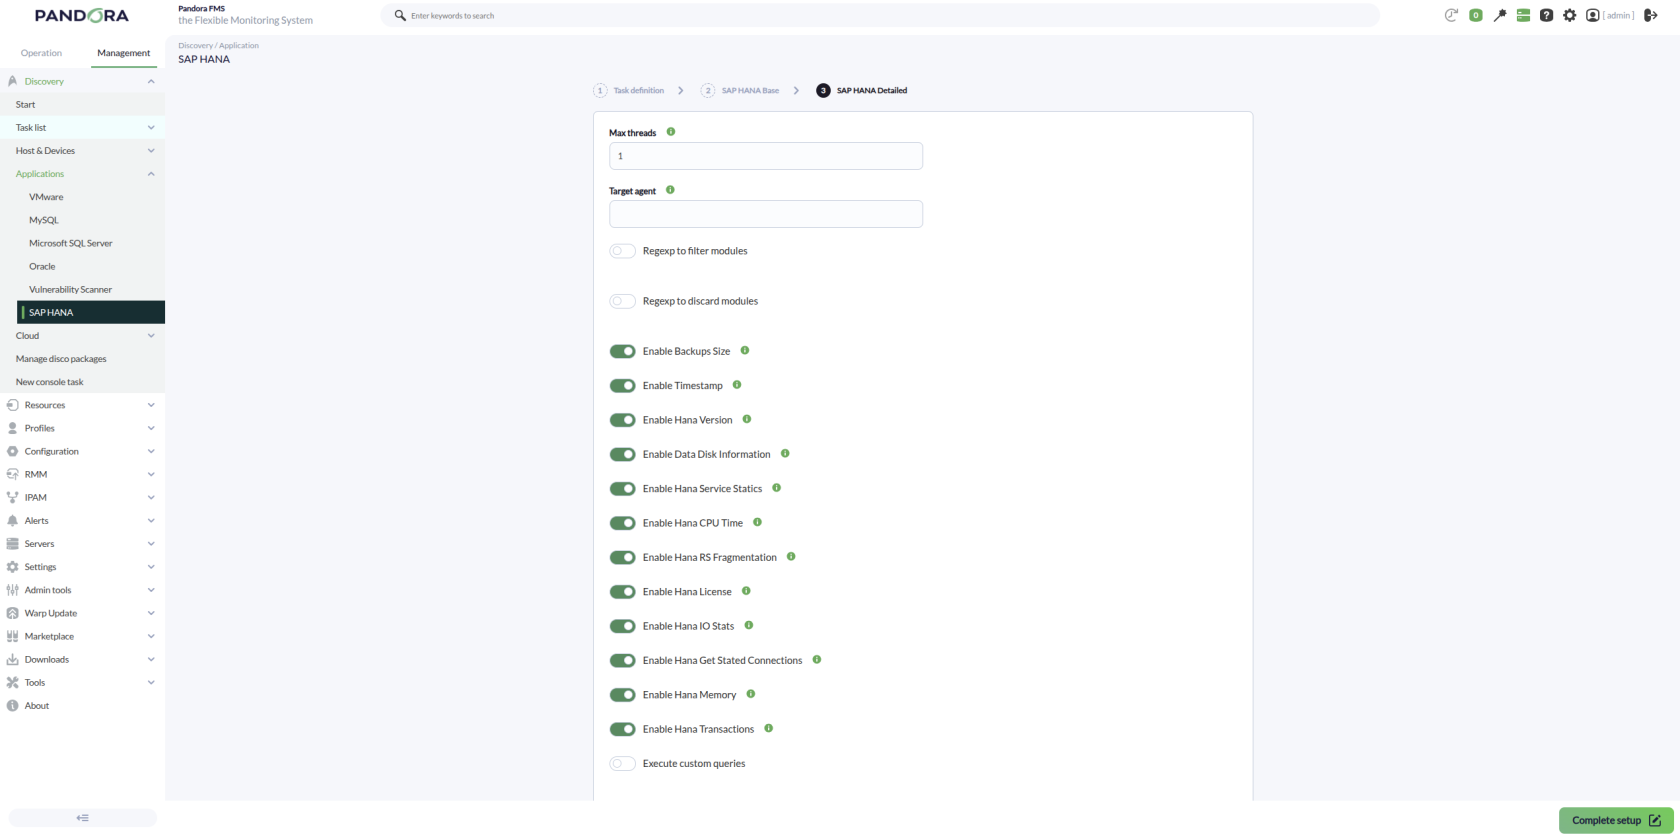Switch off the Enable Hana Version toggle
1680x839 pixels.
click(622, 420)
